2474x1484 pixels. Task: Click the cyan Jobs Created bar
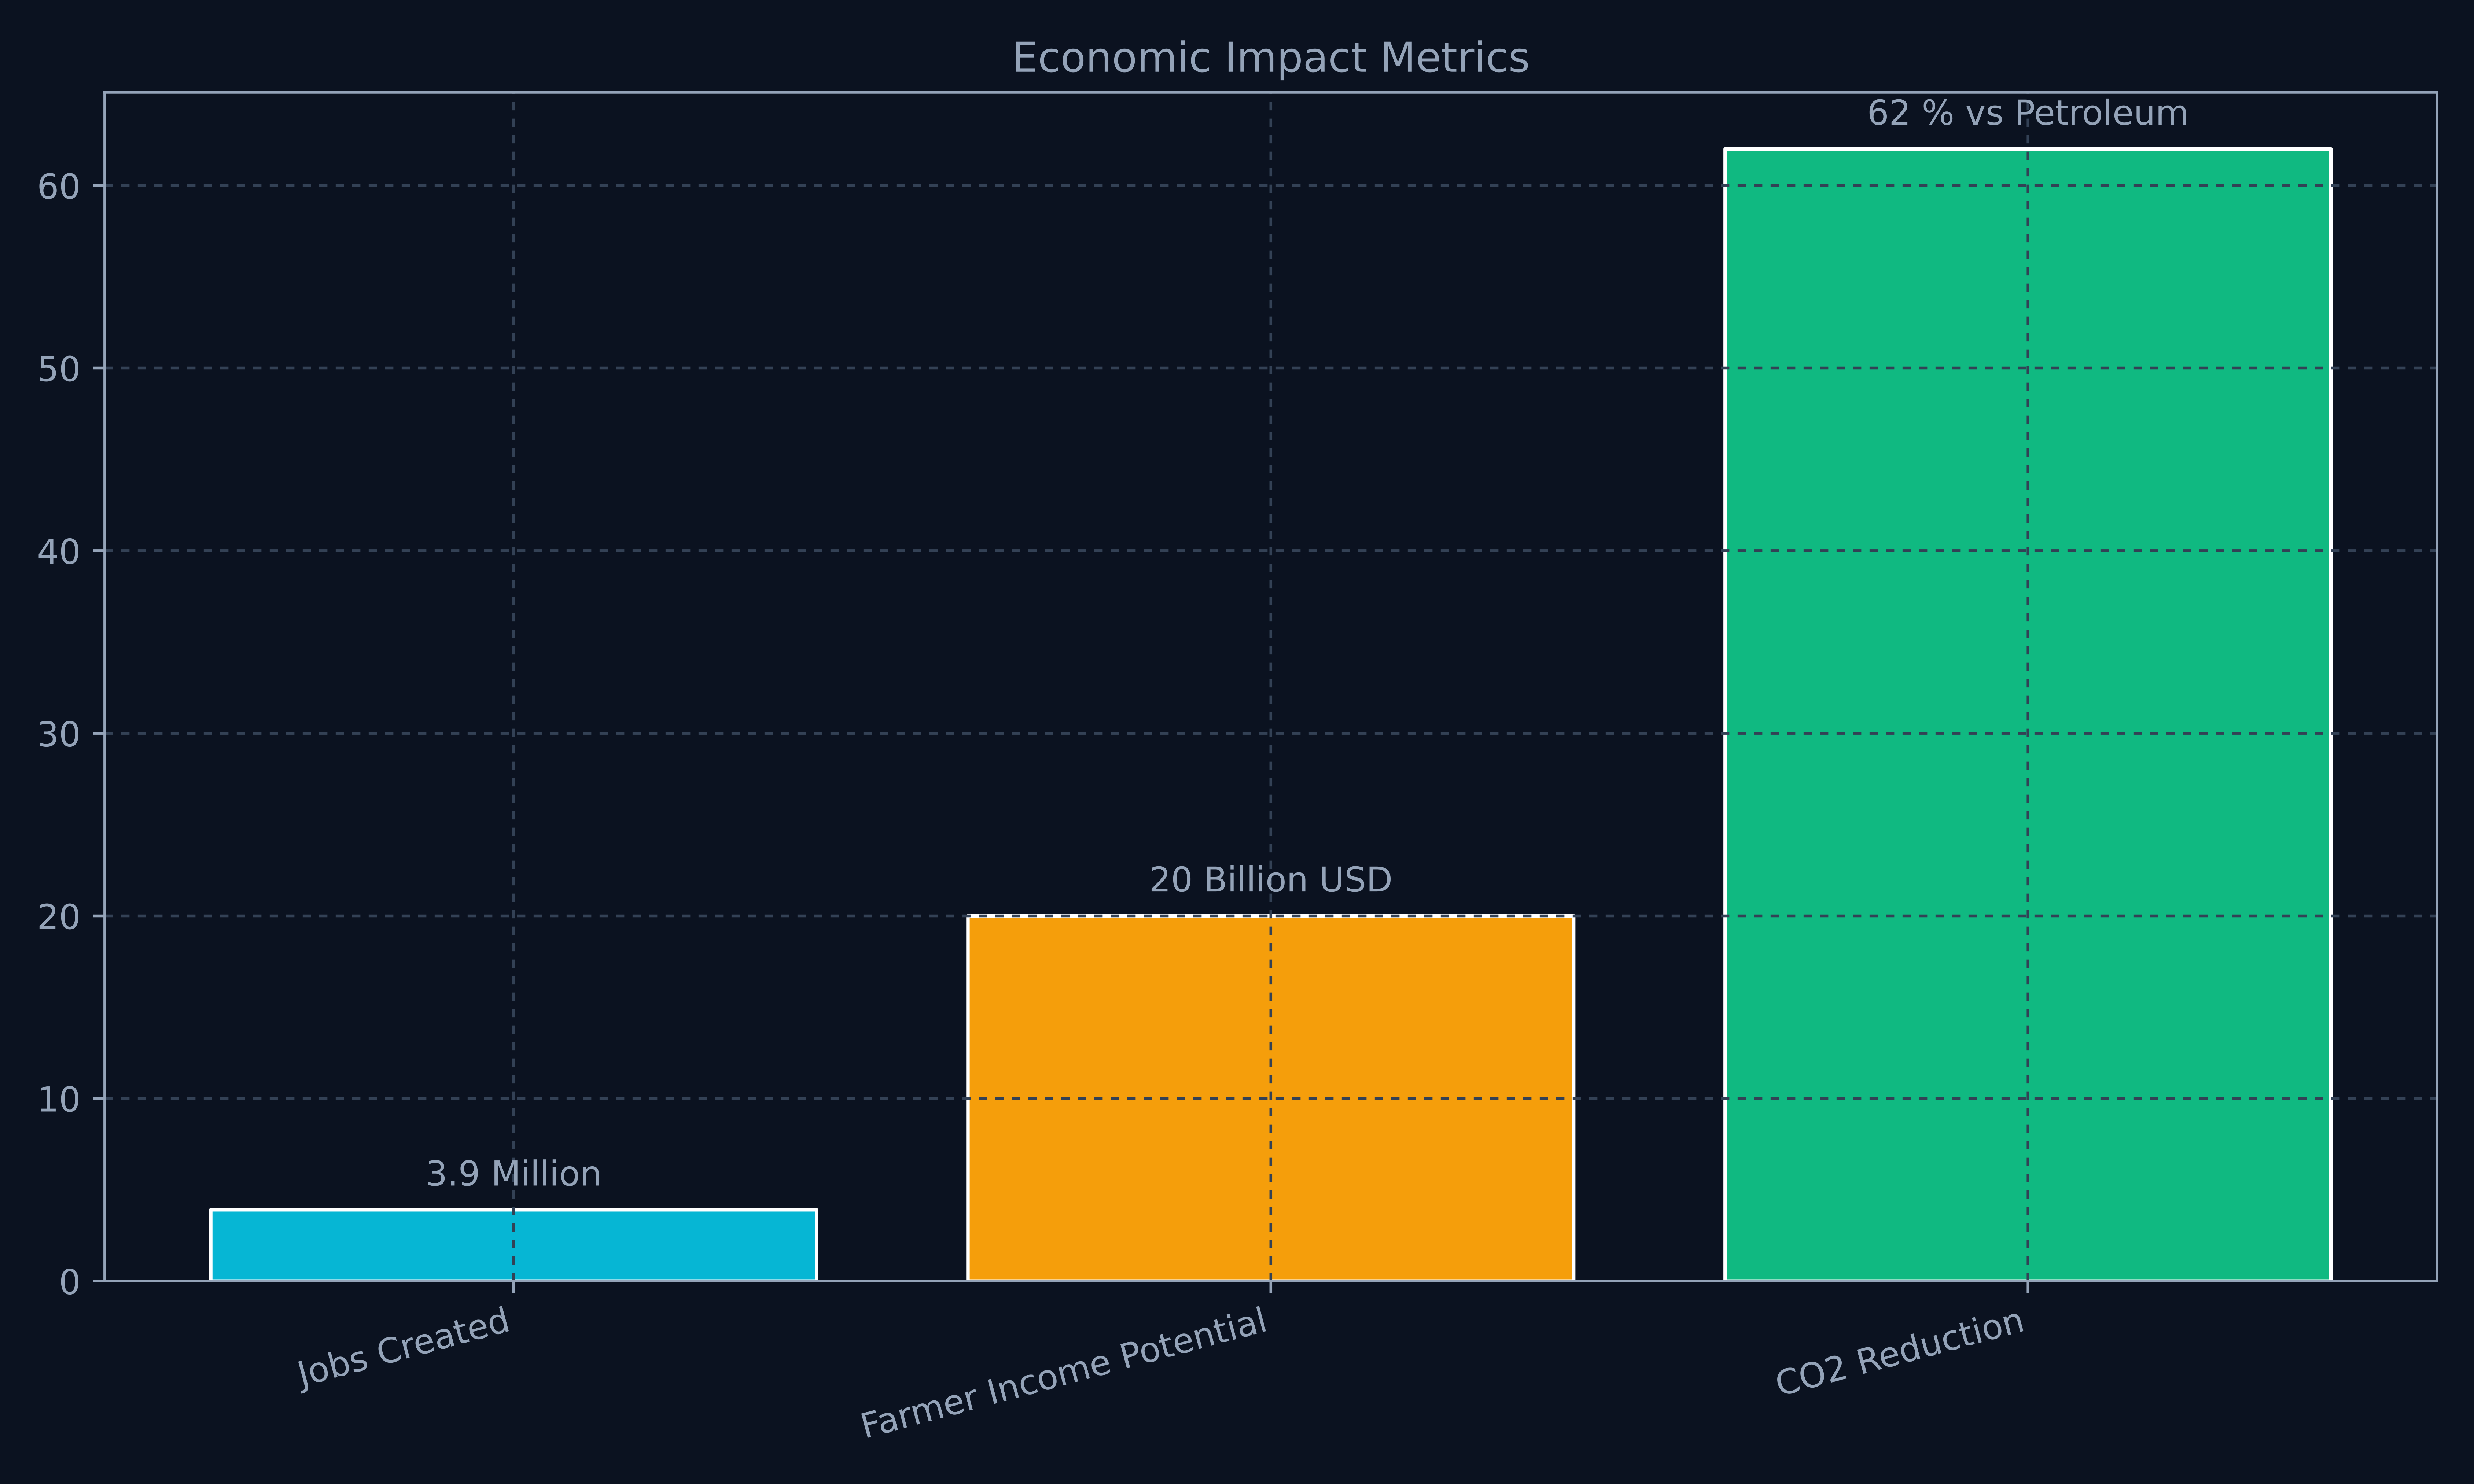513,1245
